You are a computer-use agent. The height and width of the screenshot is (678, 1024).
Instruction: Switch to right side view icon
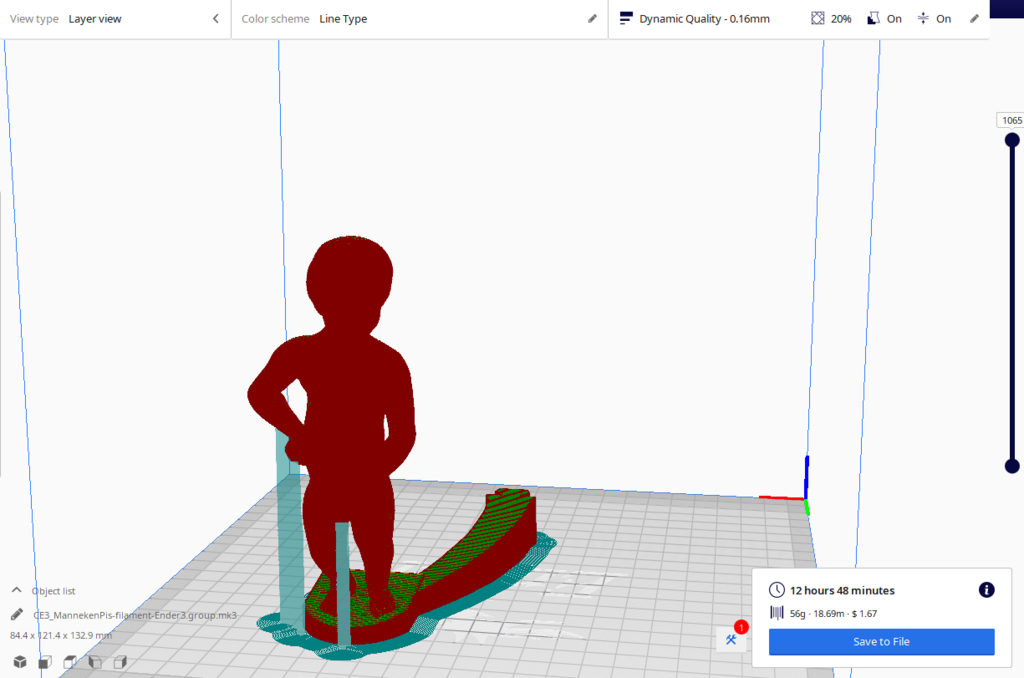[120, 662]
